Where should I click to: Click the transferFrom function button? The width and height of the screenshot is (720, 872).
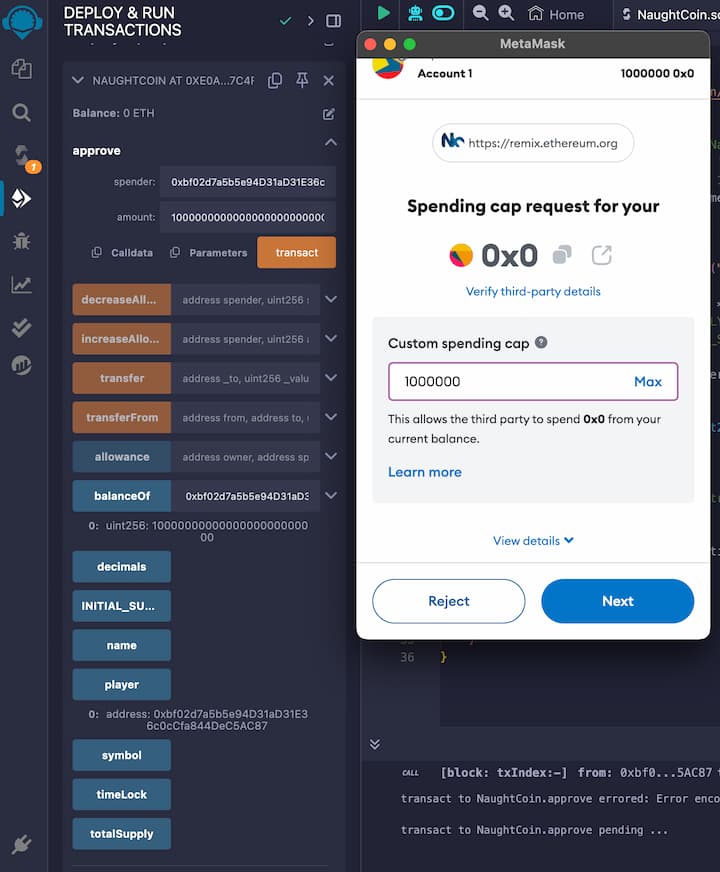[x=122, y=417]
